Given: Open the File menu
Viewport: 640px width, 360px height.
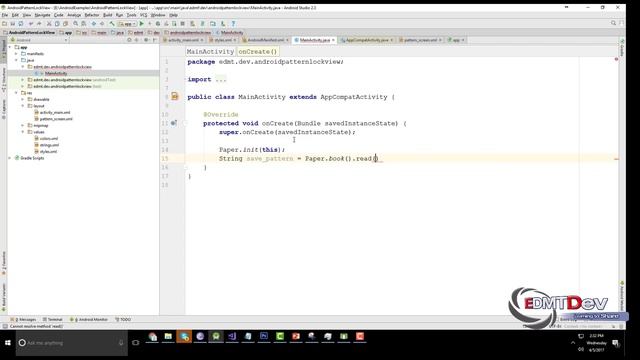Looking at the screenshot, I should 5,15.
